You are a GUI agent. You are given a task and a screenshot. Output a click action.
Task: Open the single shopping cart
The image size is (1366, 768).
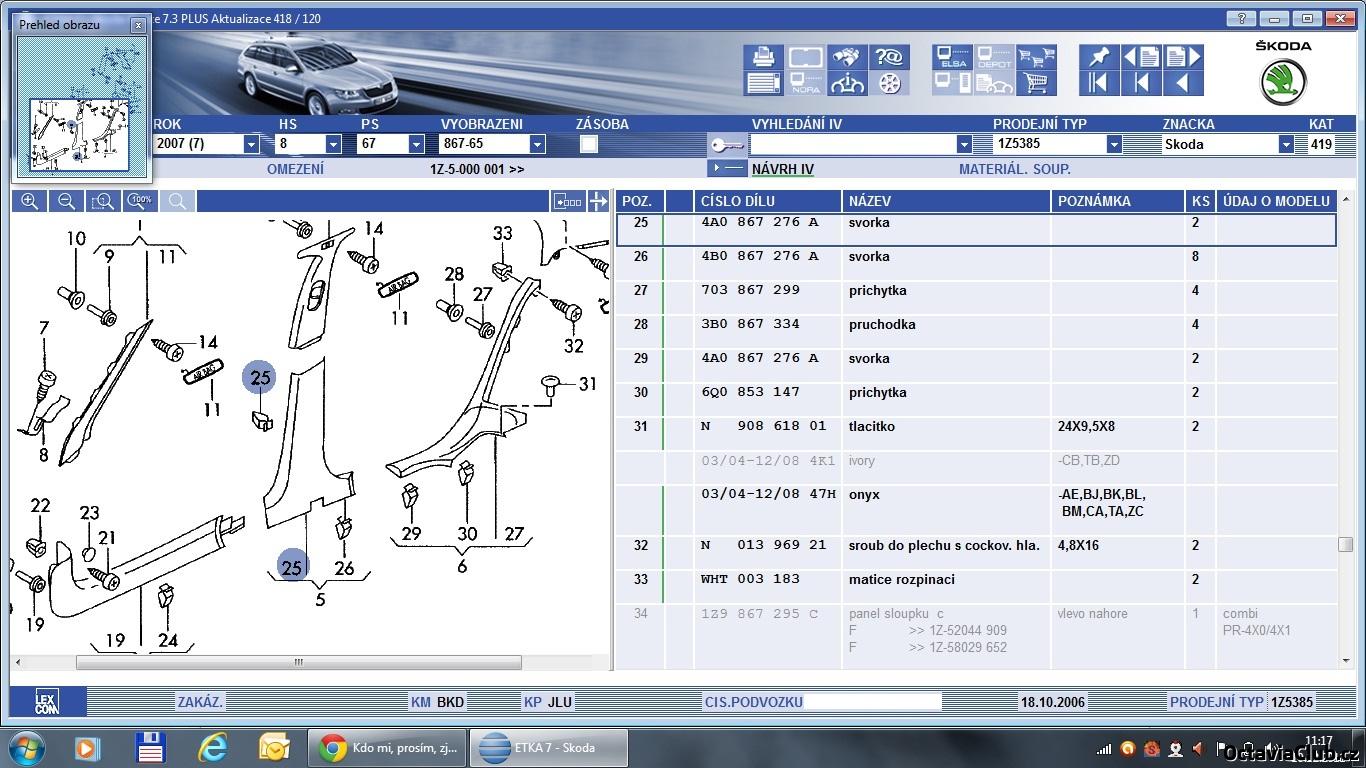(x=1037, y=83)
